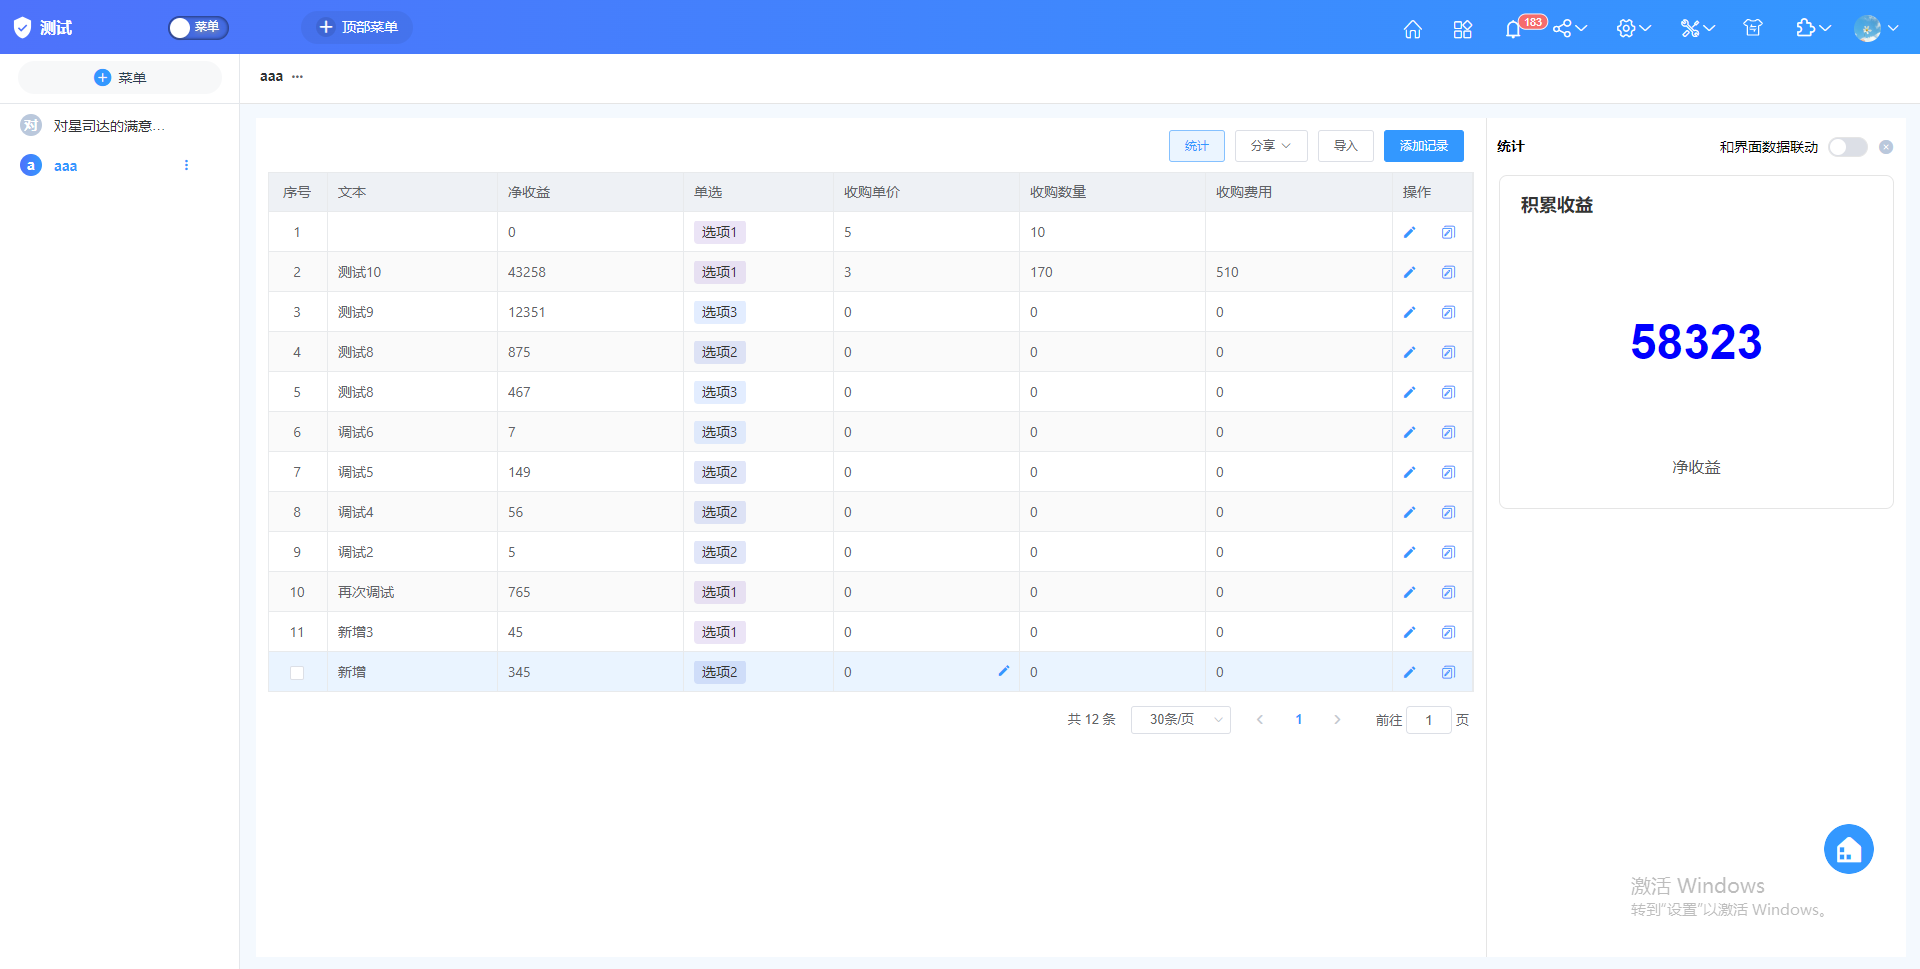Viewport: 1920px width, 969px height.
Task: Edit the row 调试6
Action: 1409,432
